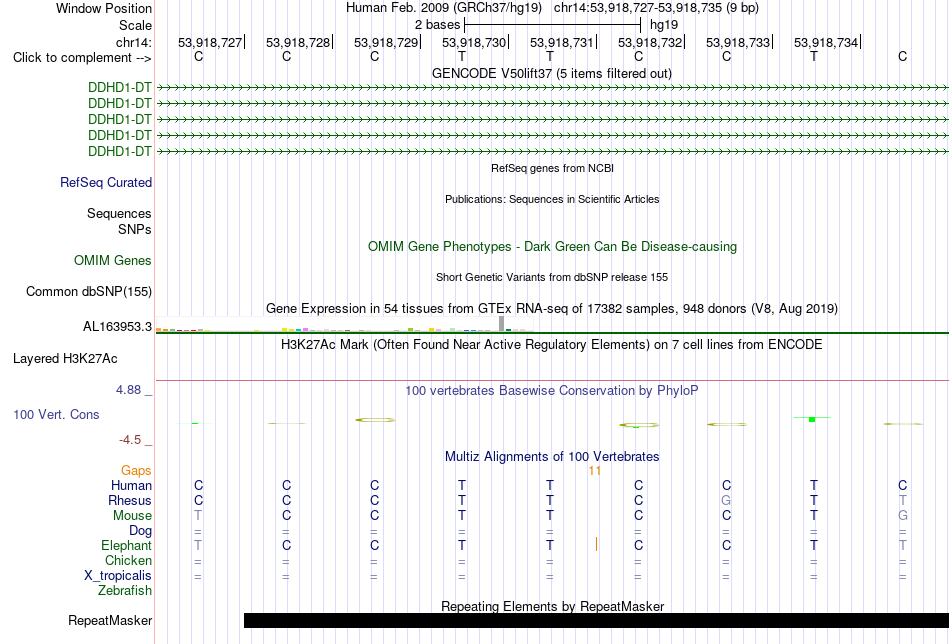Click the mismatched G in Rhesus row
This screenshot has height=644, width=950.
click(x=726, y=500)
